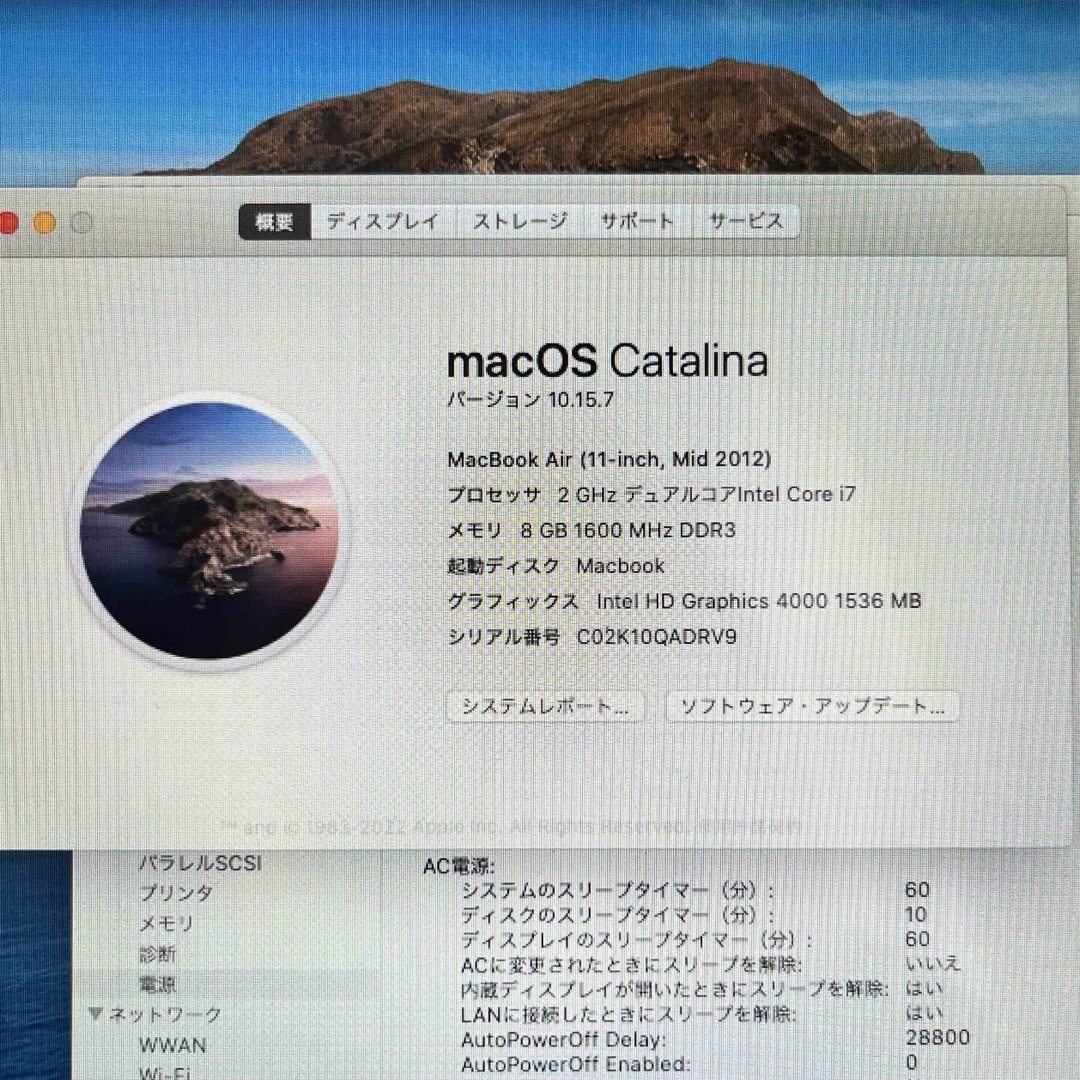Open the サポート tab

[x=637, y=222]
